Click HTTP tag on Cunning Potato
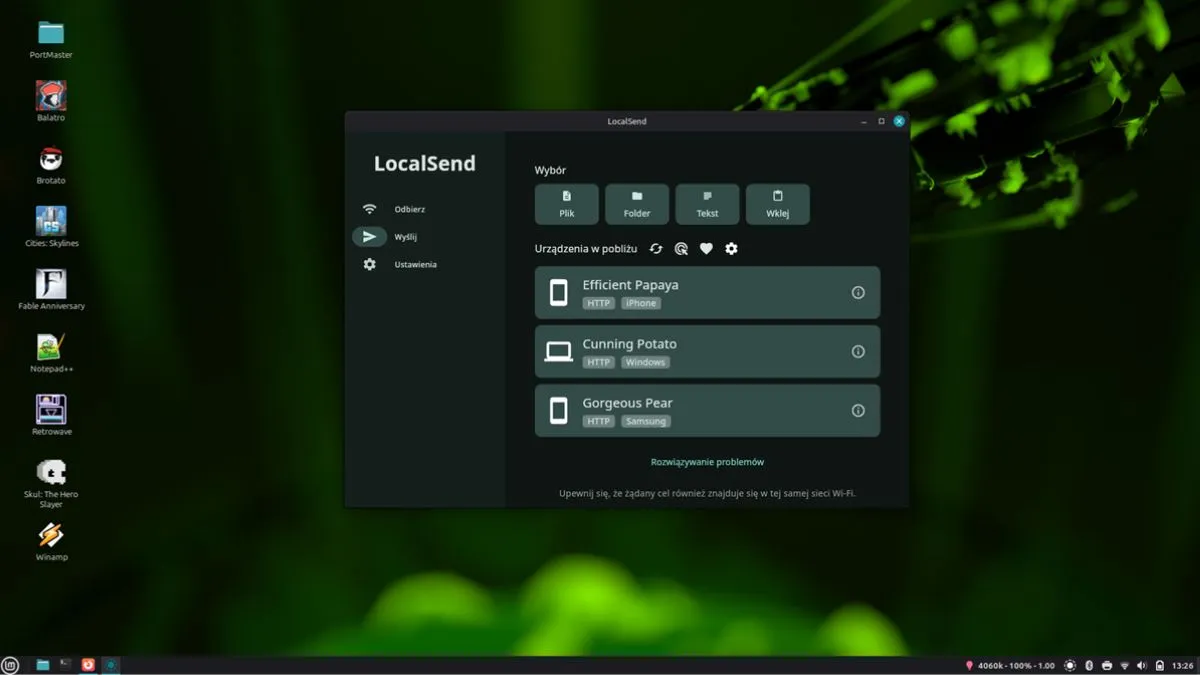1200x675 pixels. (x=599, y=362)
